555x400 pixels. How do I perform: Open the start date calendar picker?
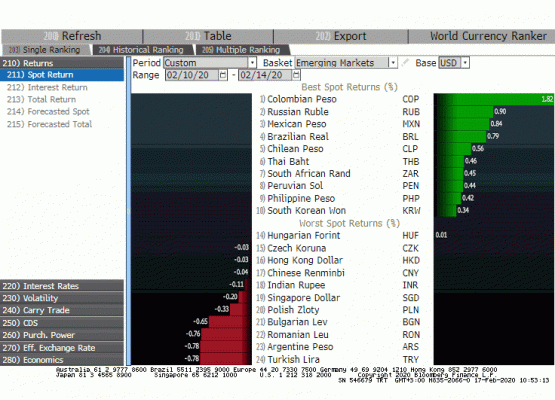223,75
